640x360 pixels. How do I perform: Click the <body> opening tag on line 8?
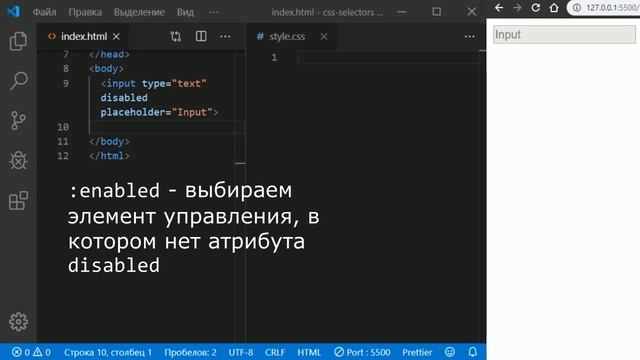tap(107, 69)
